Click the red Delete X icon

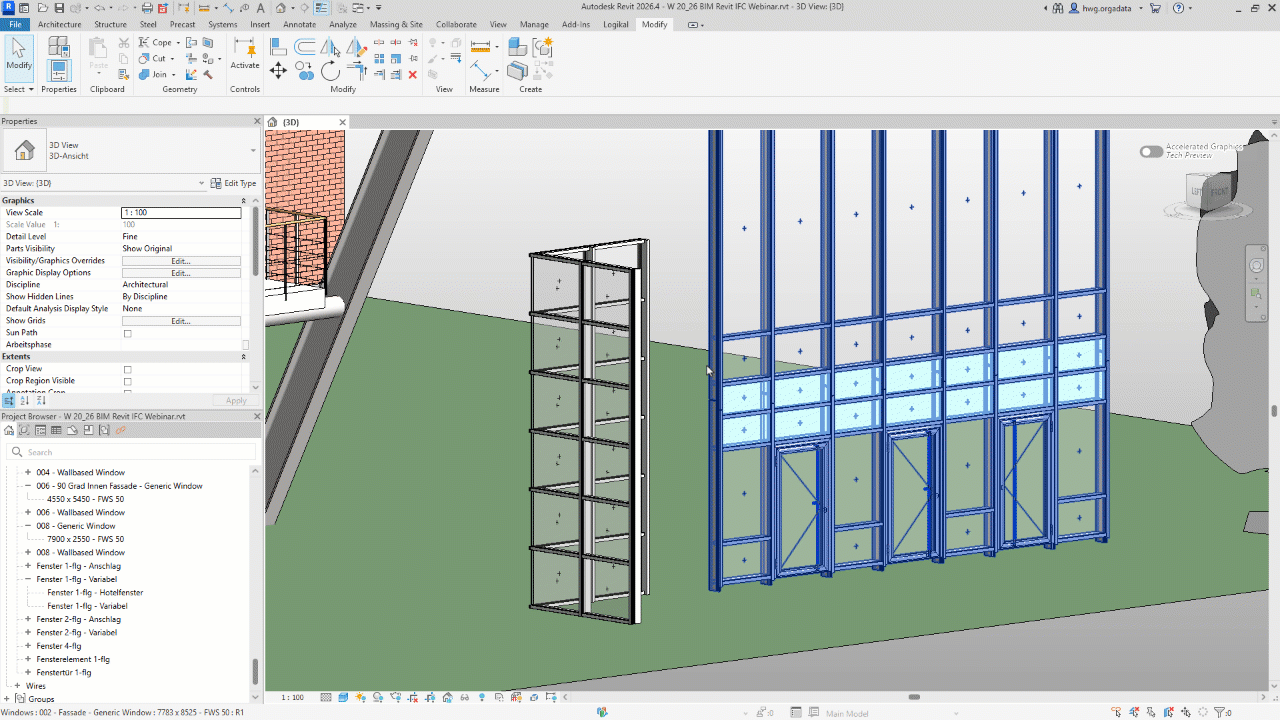point(412,75)
